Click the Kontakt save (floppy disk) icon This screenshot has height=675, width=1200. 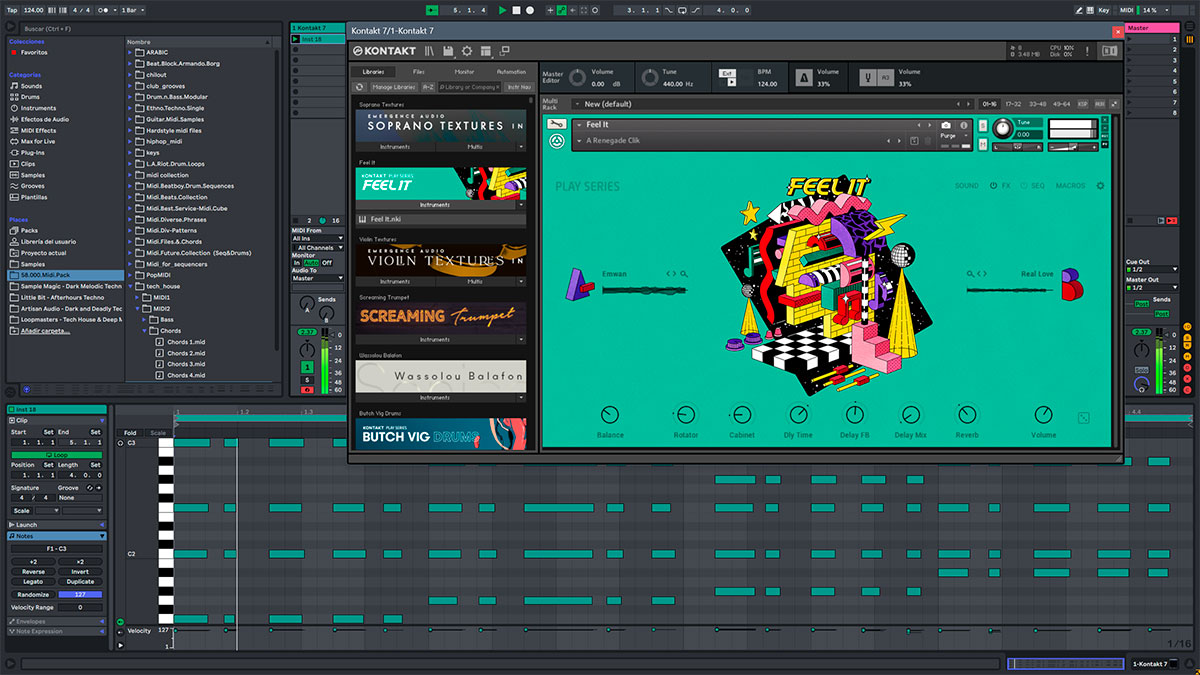tap(448, 51)
